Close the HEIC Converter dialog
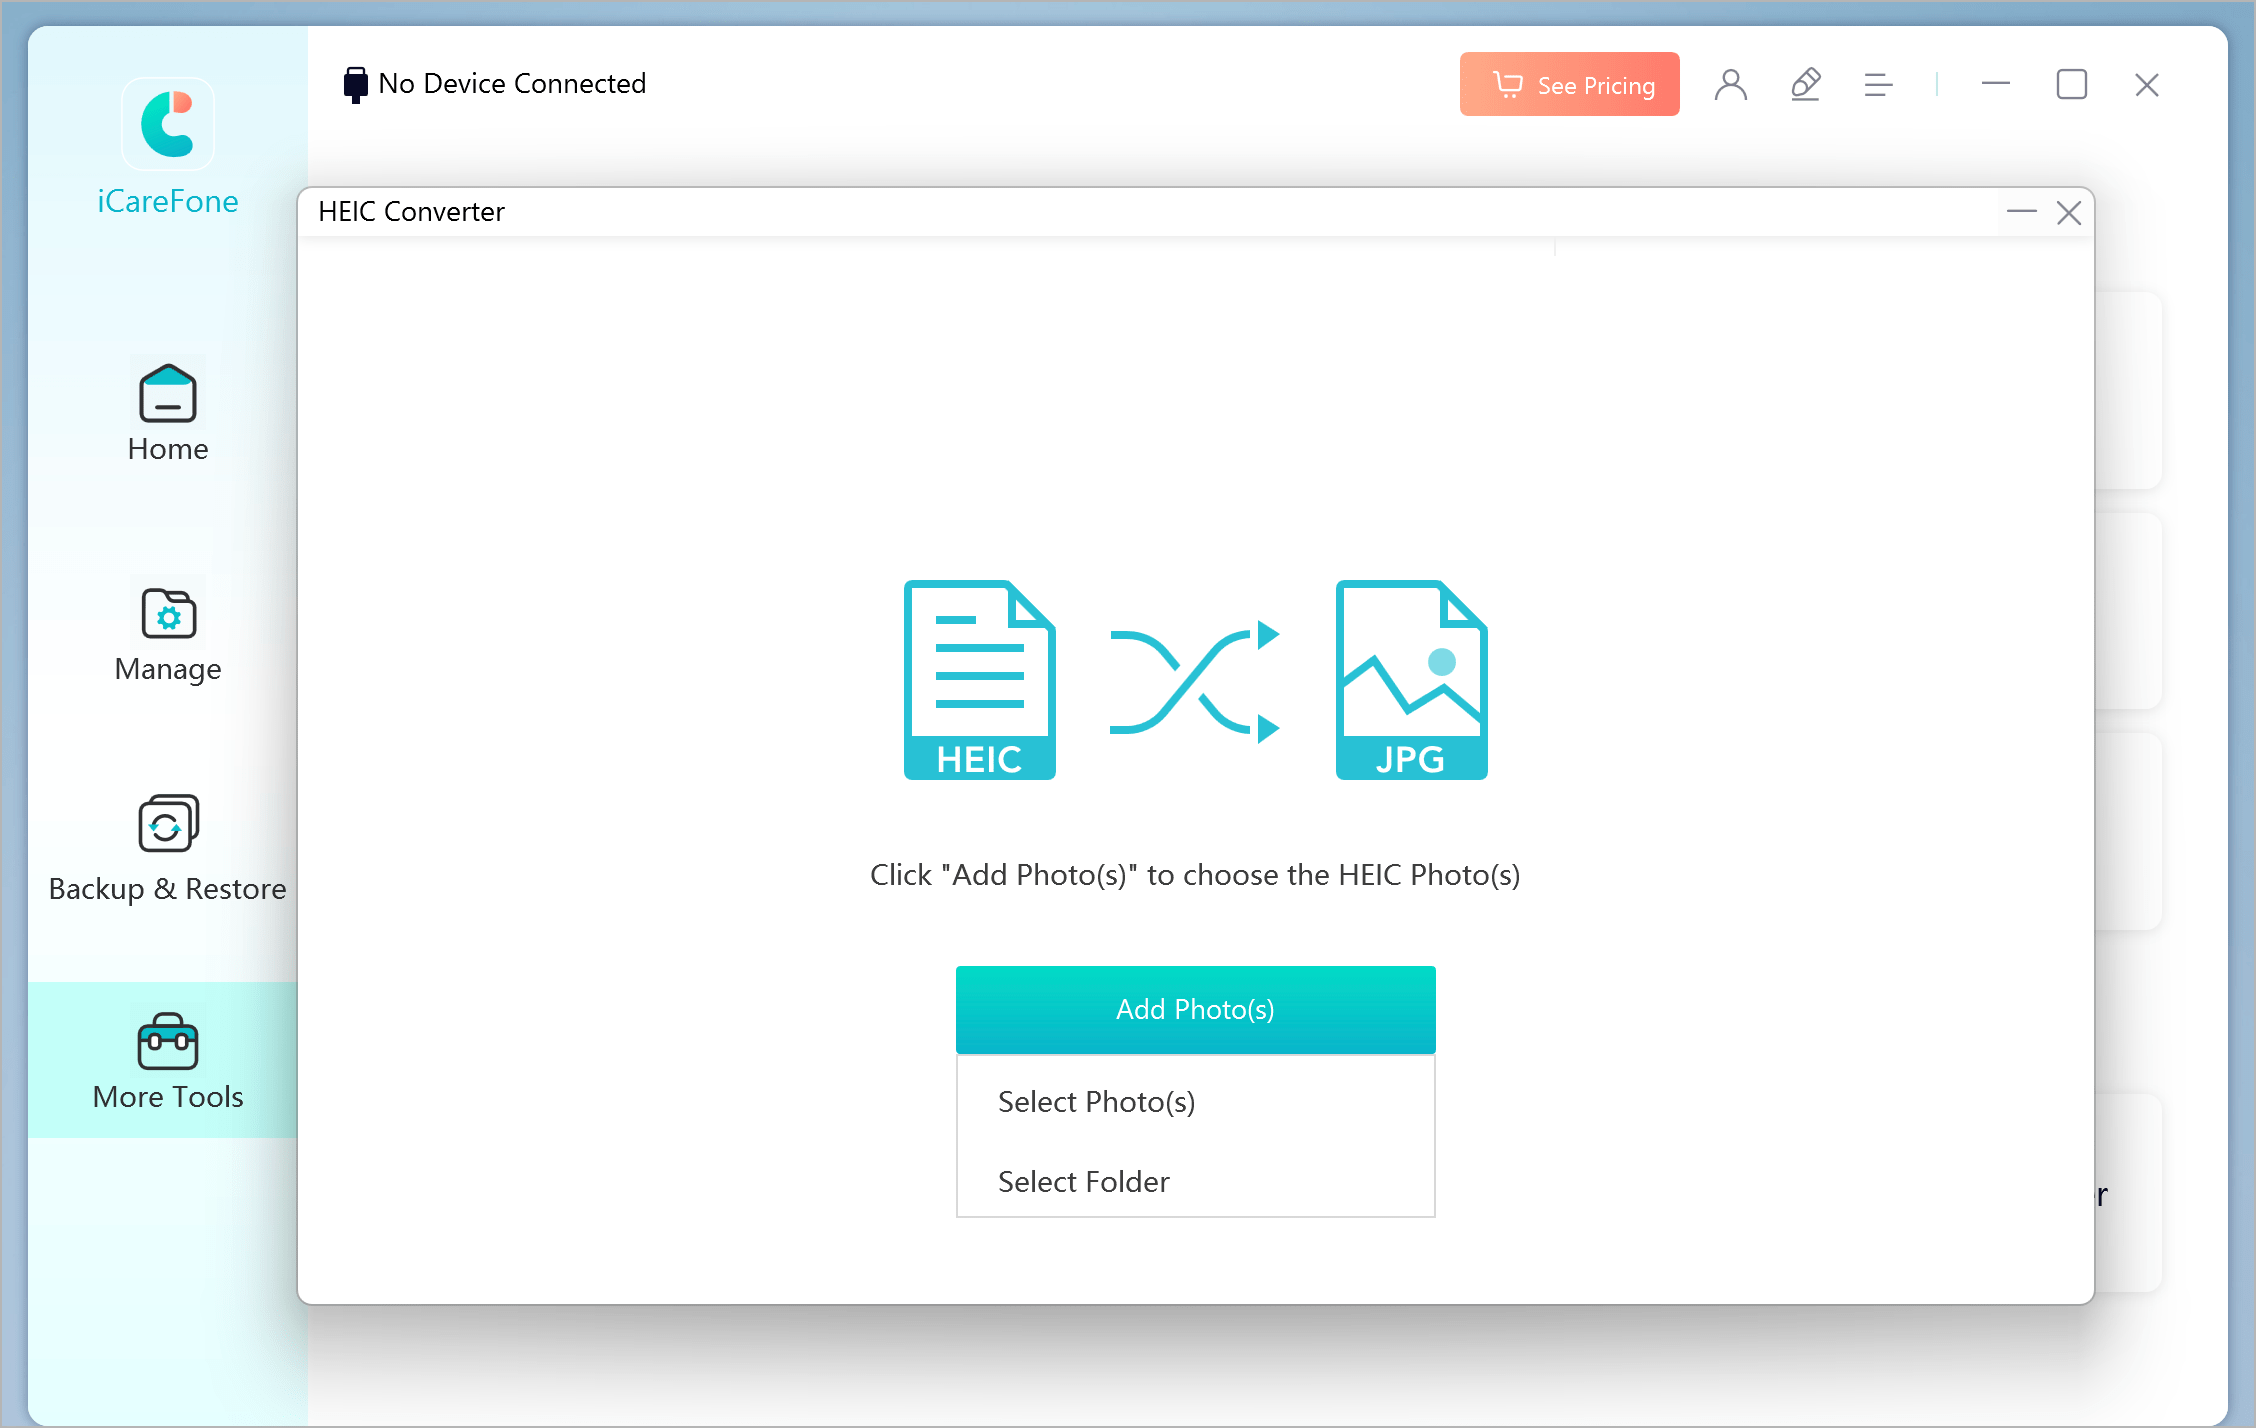 pyautogui.click(x=2069, y=211)
